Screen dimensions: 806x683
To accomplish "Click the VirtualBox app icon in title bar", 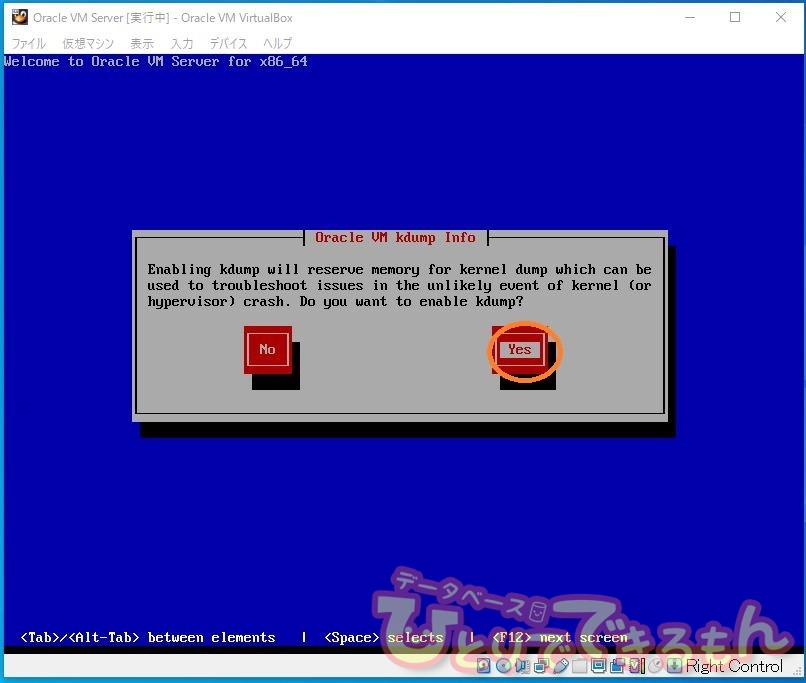I will click(19, 17).
